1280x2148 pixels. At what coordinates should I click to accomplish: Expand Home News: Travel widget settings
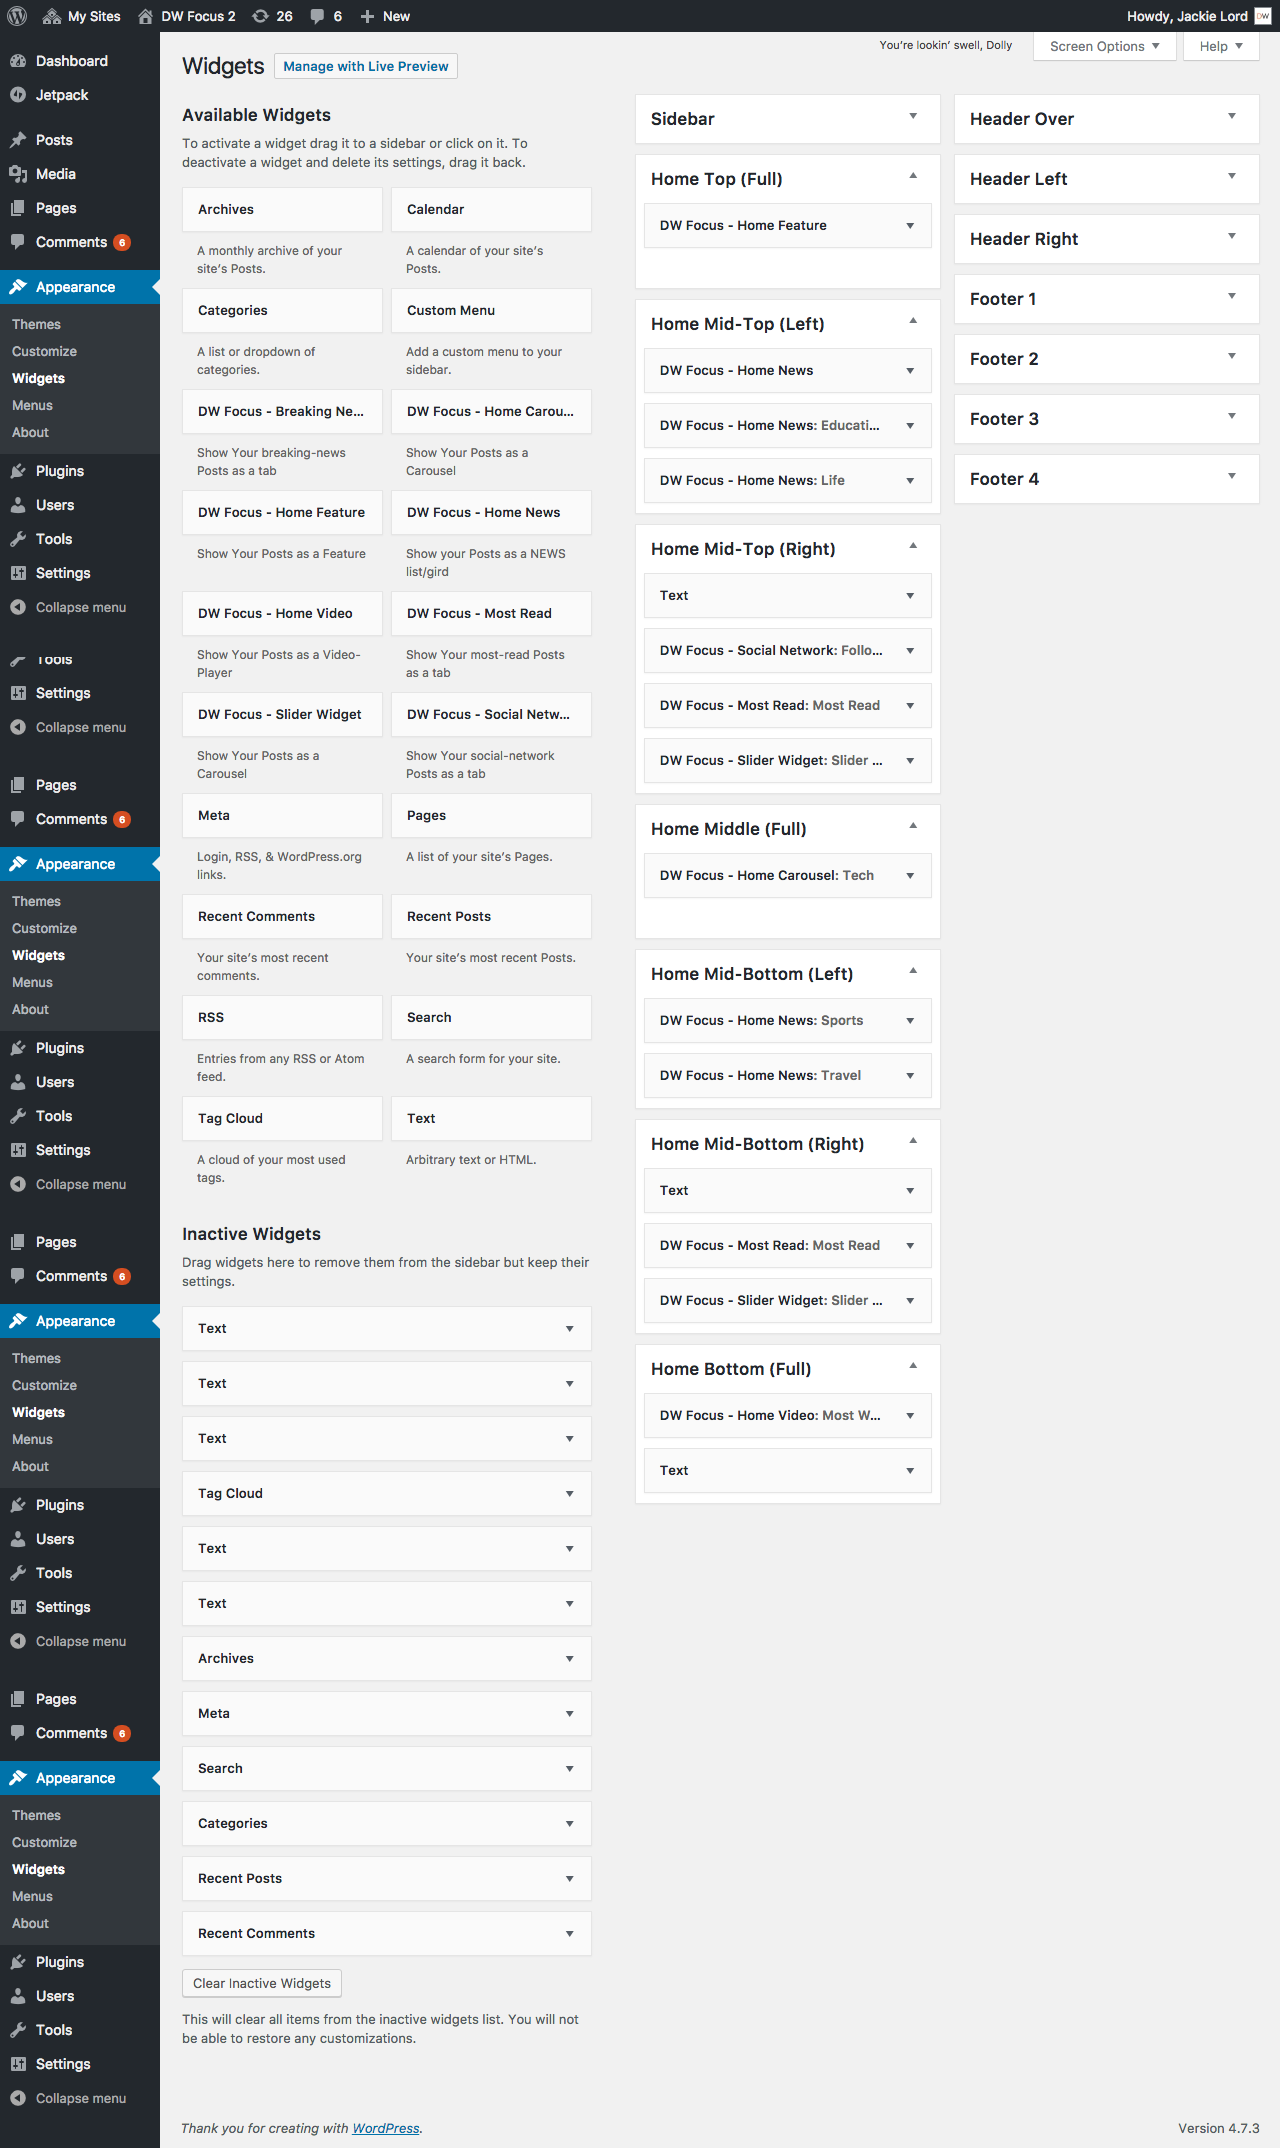pos(910,1076)
